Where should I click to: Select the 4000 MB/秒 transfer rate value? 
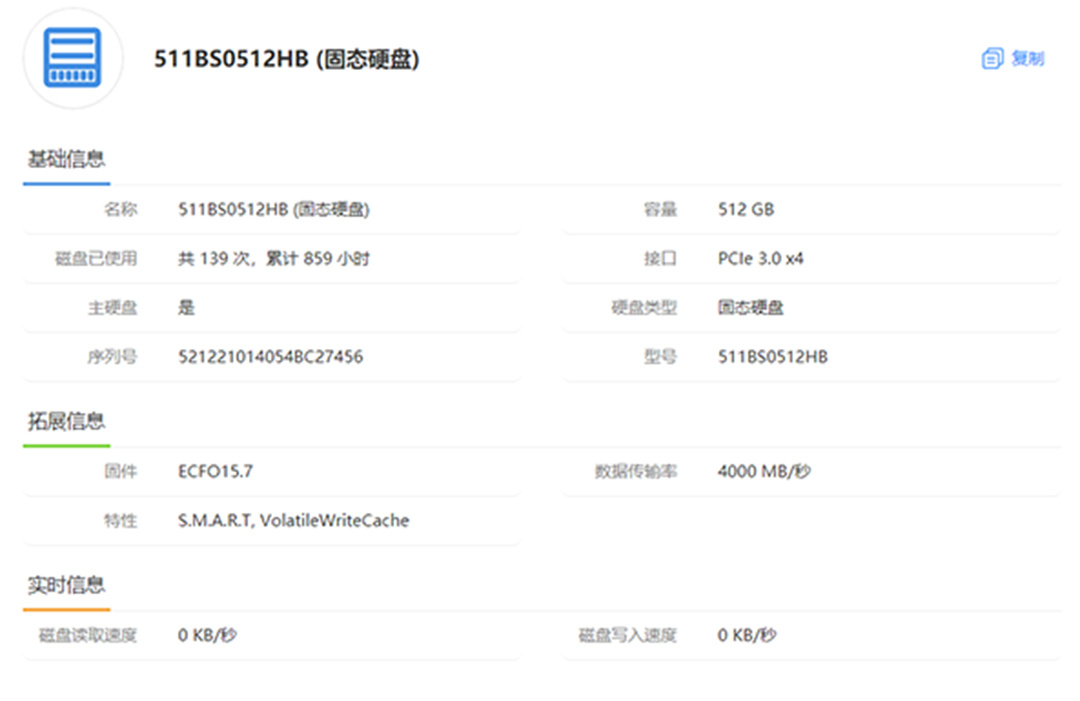click(x=763, y=471)
